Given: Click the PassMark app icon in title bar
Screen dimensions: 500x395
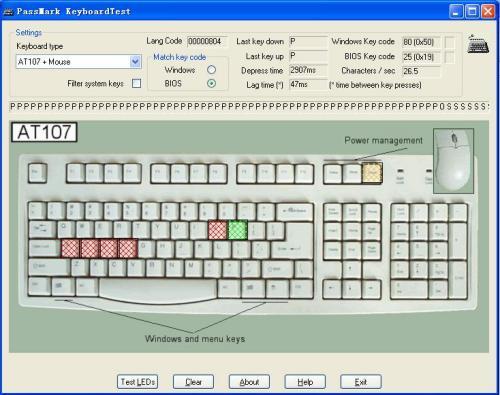Looking at the screenshot, I should tap(8, 11).
